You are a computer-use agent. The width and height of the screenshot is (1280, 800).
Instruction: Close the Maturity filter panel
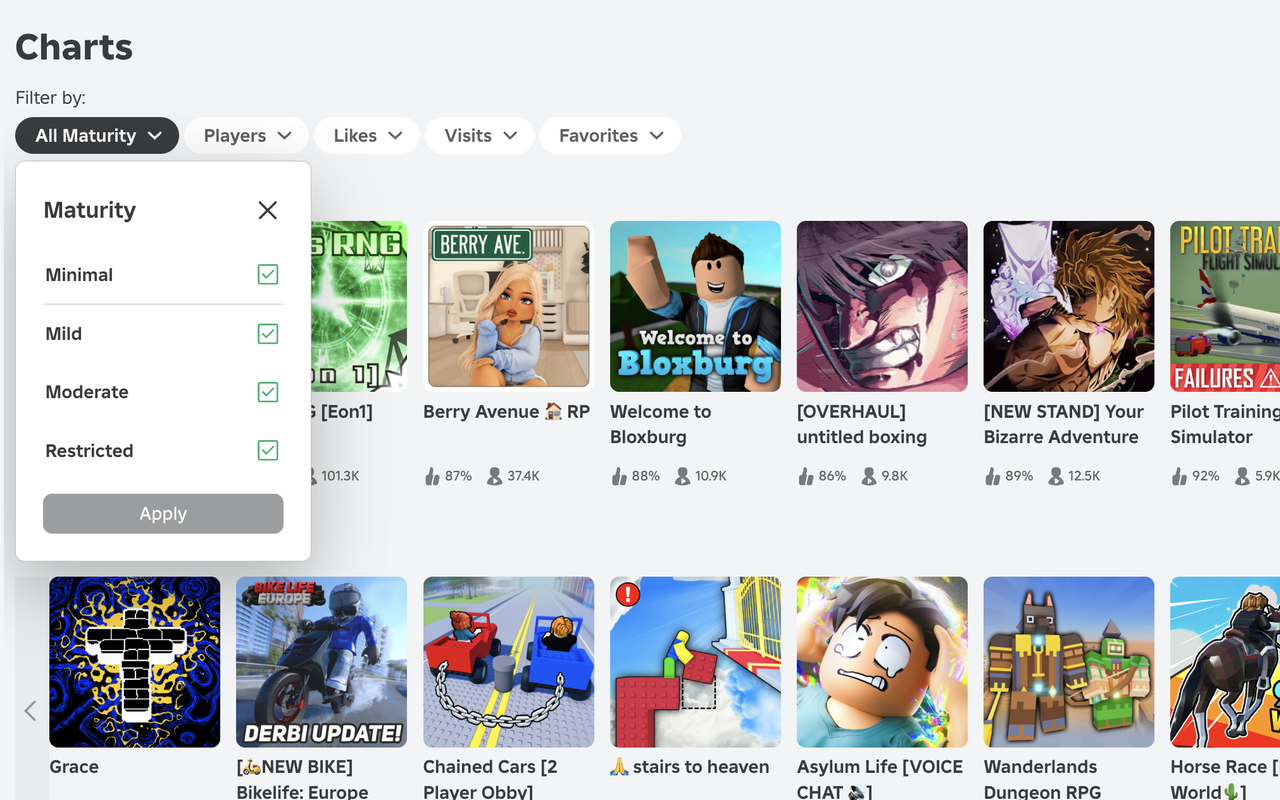point(267,210)
